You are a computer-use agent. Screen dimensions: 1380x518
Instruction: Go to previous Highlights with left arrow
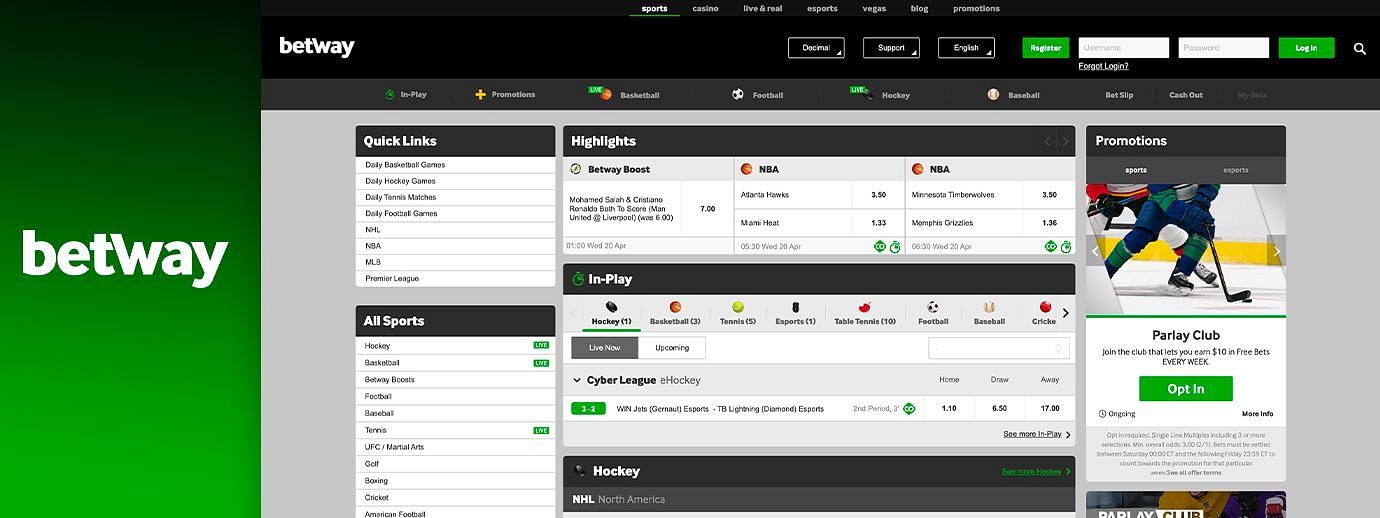[1047, 141]
